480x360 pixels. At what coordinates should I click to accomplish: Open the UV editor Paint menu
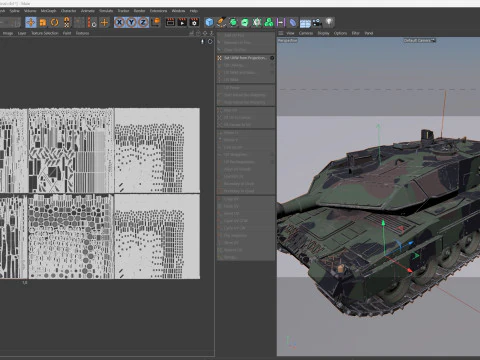[67, 33]
